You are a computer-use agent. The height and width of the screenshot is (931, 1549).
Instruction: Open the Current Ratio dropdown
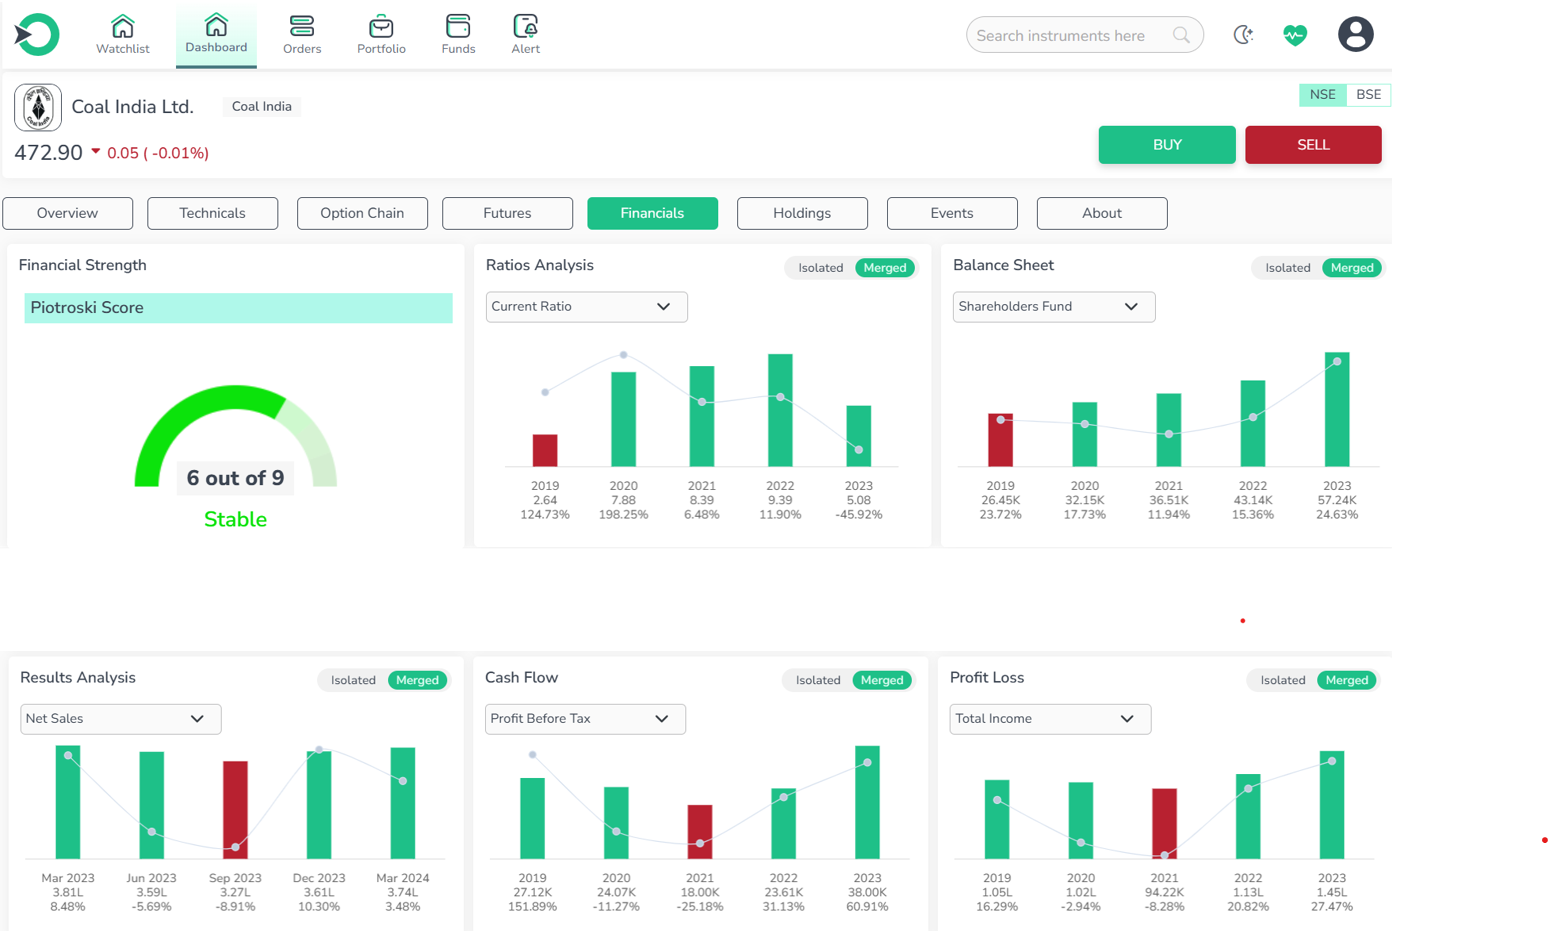[586, 307]
